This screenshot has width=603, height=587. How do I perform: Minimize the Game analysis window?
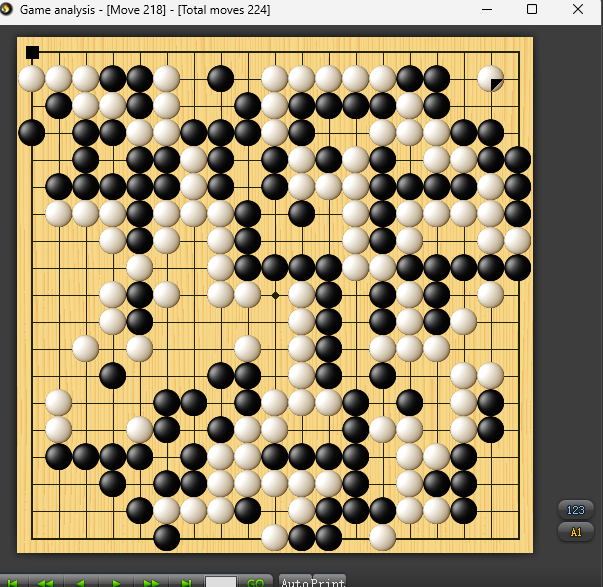[x=487, y=10]
